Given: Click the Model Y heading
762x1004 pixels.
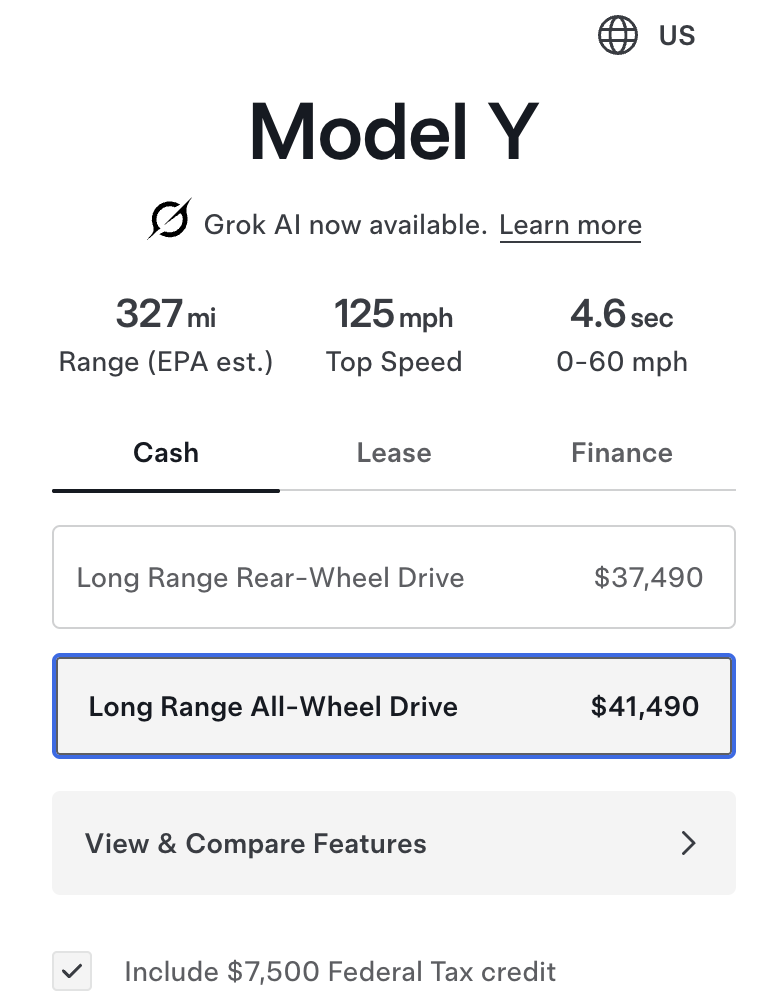Looking at the screenshot, I should 394,133.
